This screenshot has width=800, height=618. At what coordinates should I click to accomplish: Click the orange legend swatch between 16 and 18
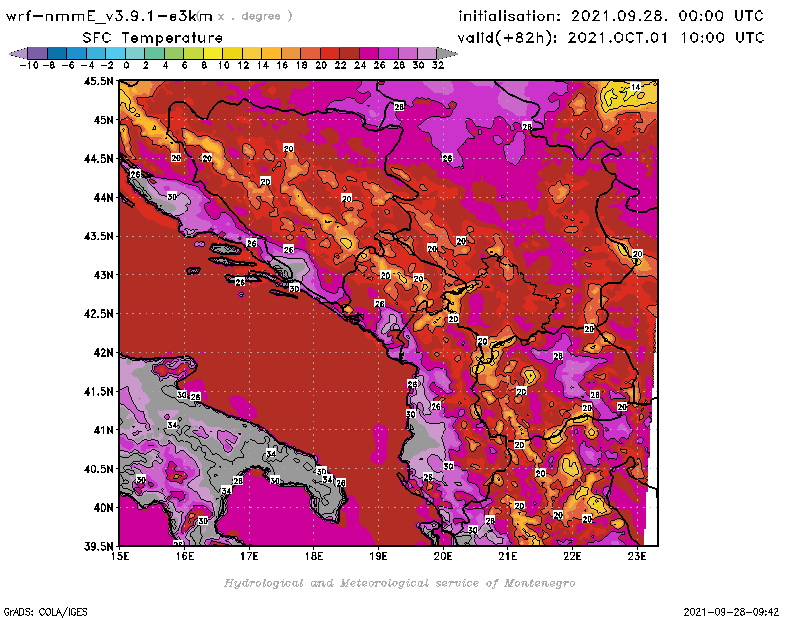pos(291,53)
